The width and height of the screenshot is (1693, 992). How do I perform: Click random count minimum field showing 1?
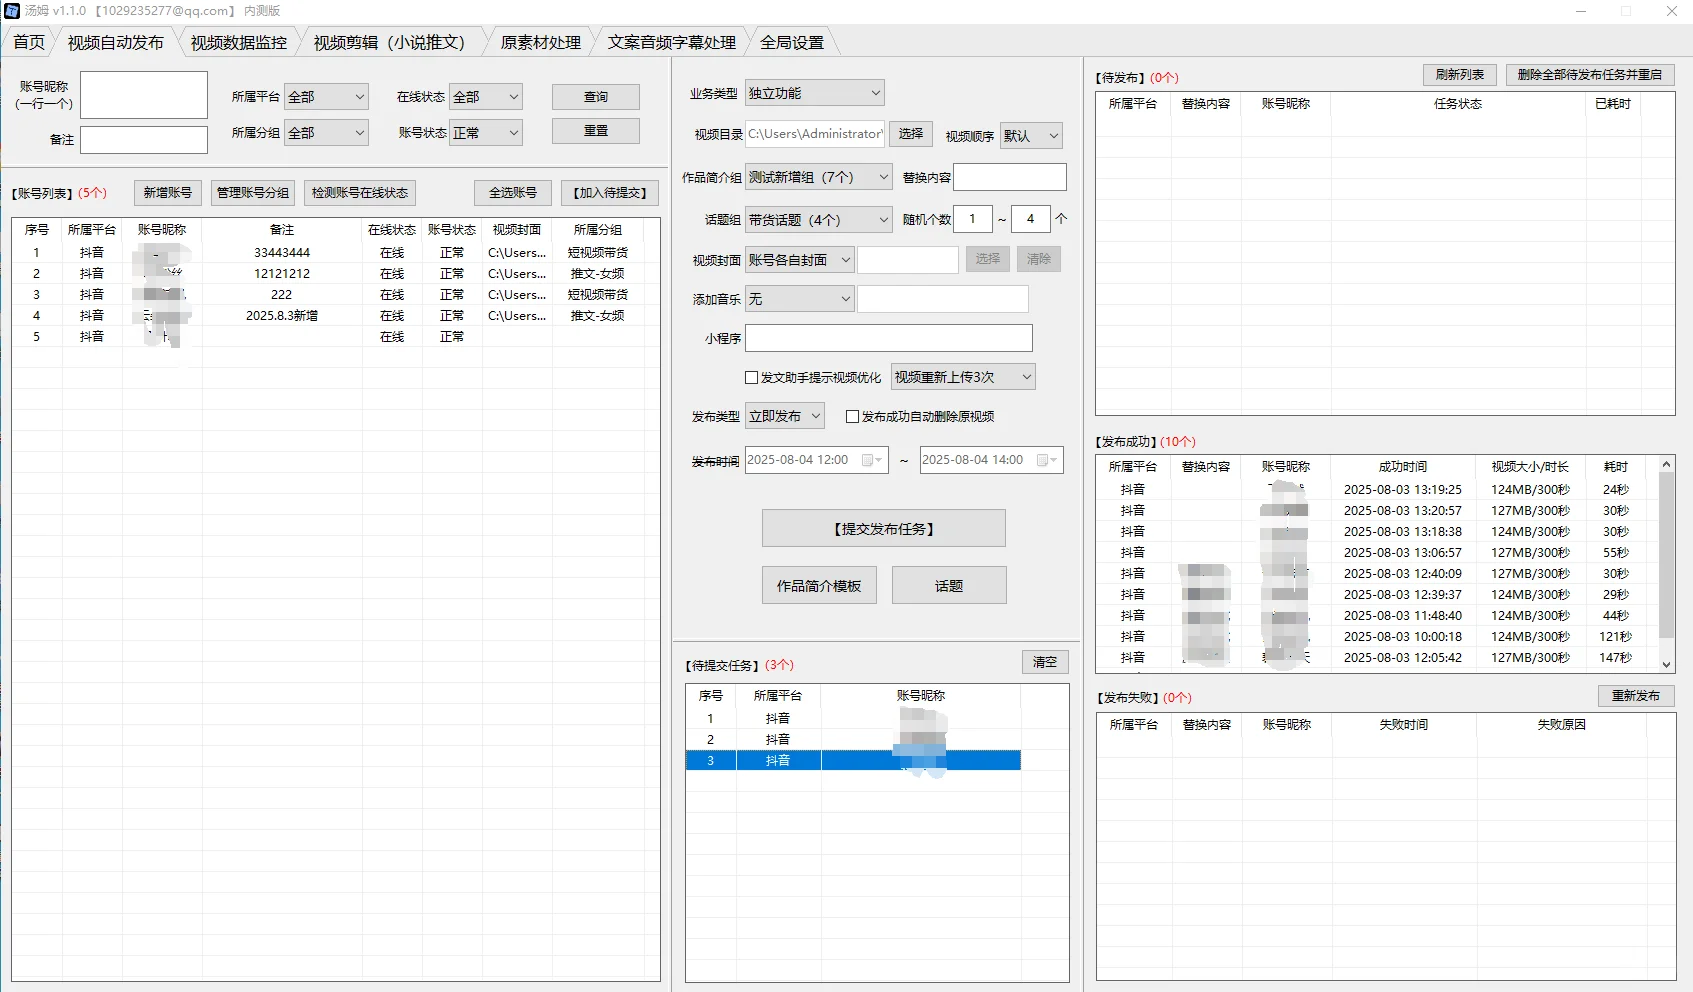tap(973, 219)
